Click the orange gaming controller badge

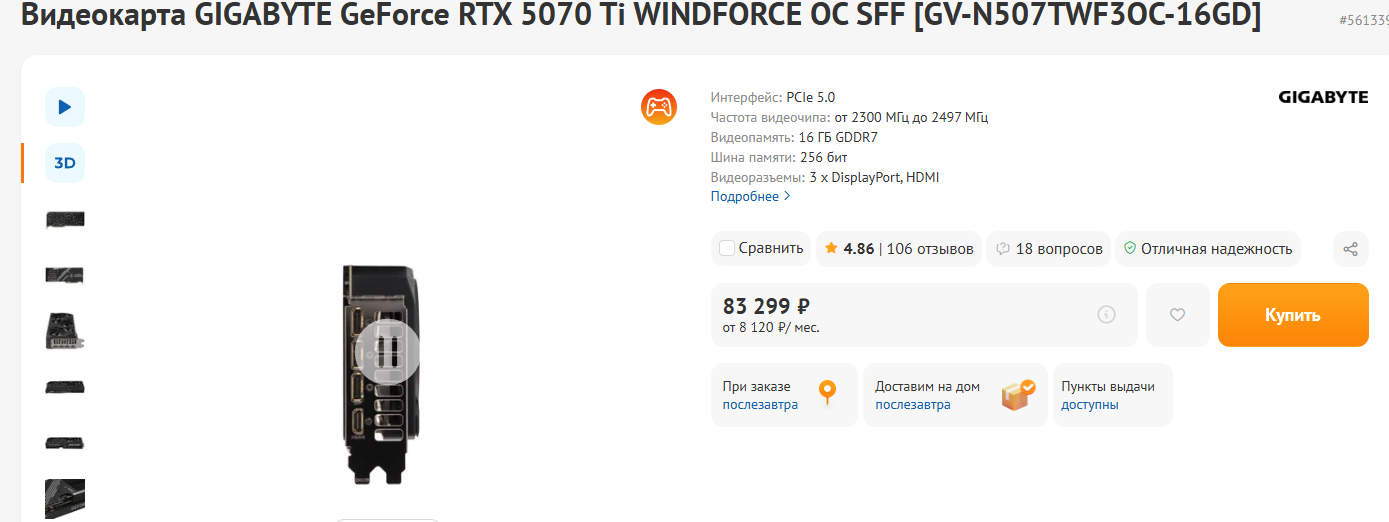(x=659, y=107)
